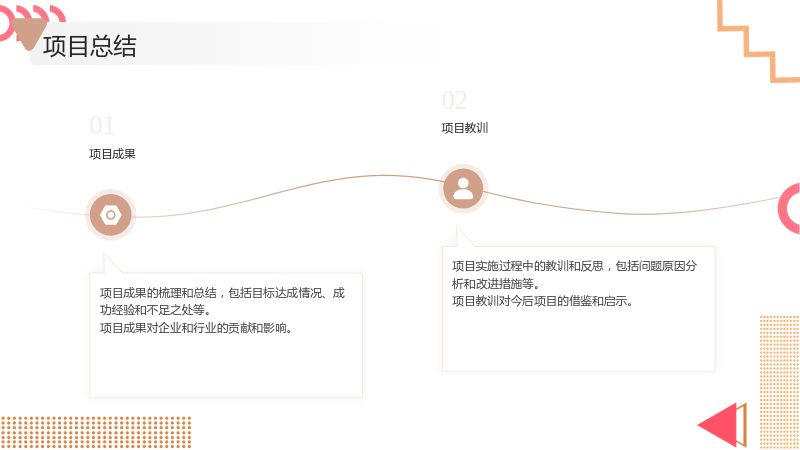Select the orange dotted pattern bottom left
800x450 pixels.
[x=96, y=433]
